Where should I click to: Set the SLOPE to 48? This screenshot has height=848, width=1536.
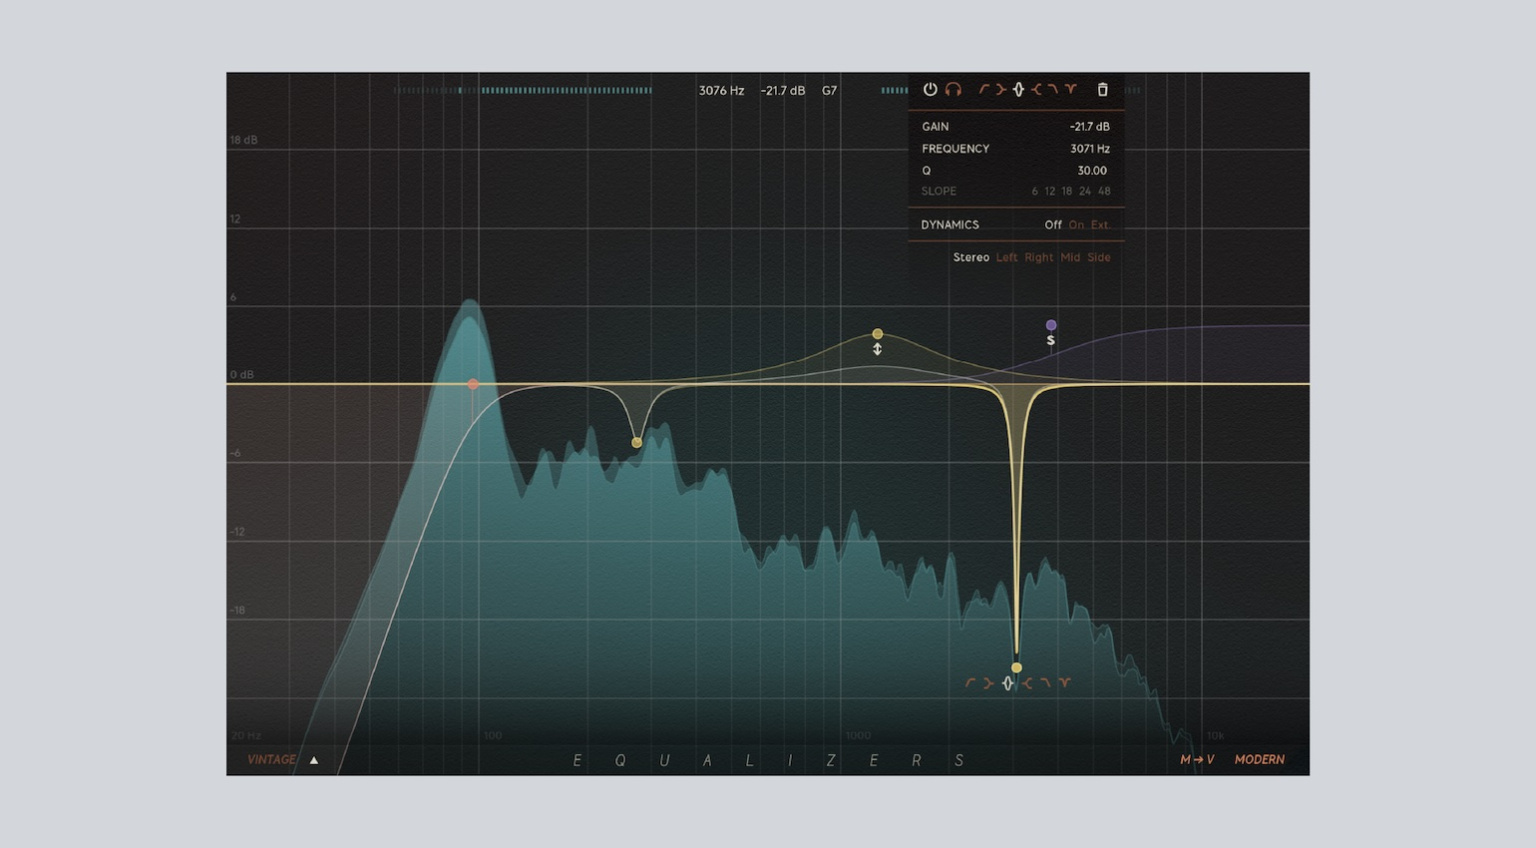point(1104,191)
